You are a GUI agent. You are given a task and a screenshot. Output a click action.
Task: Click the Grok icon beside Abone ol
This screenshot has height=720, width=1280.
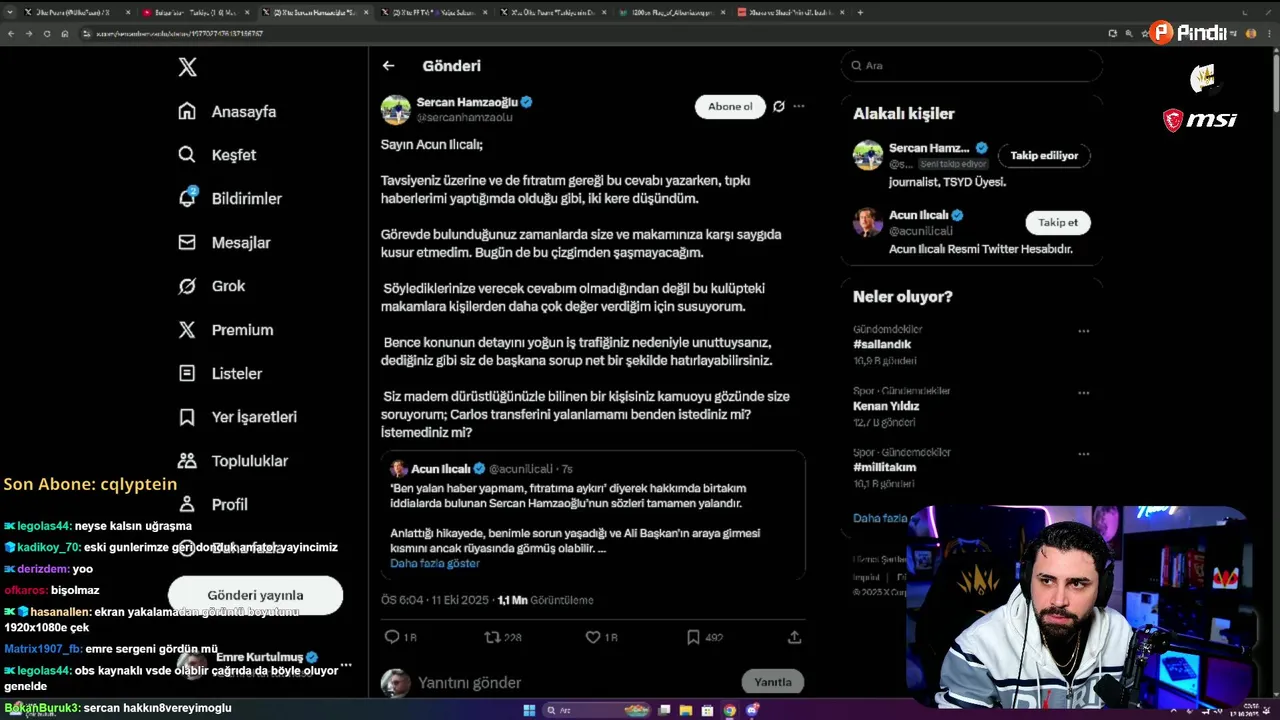779,106
